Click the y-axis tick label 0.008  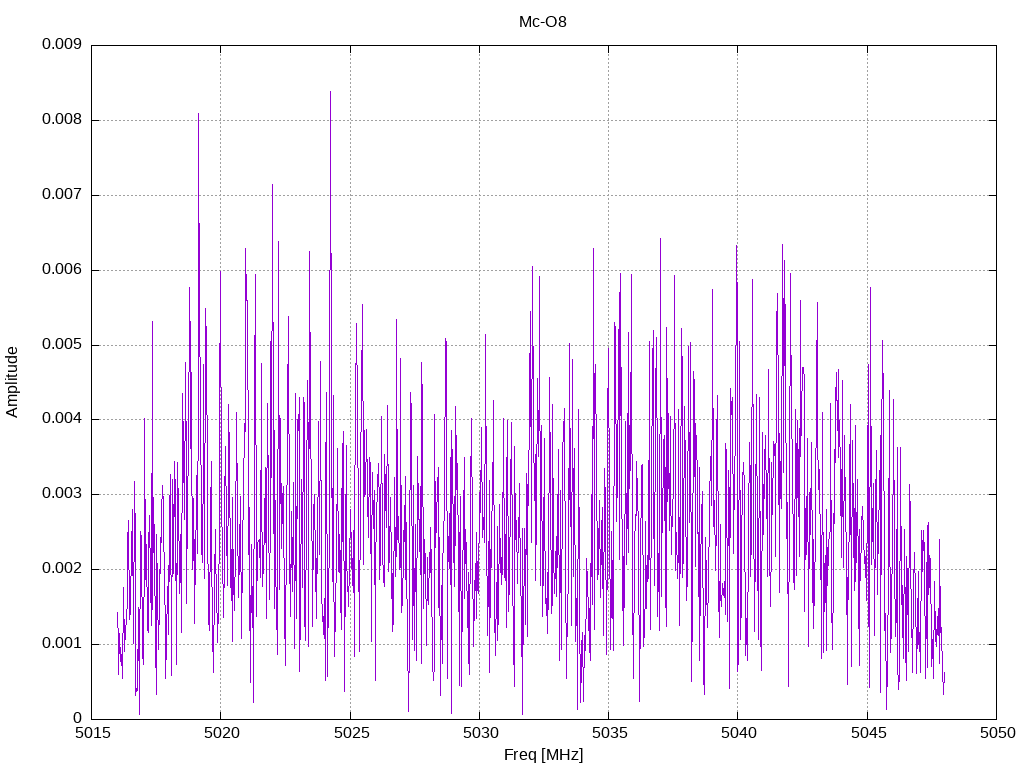62,120
